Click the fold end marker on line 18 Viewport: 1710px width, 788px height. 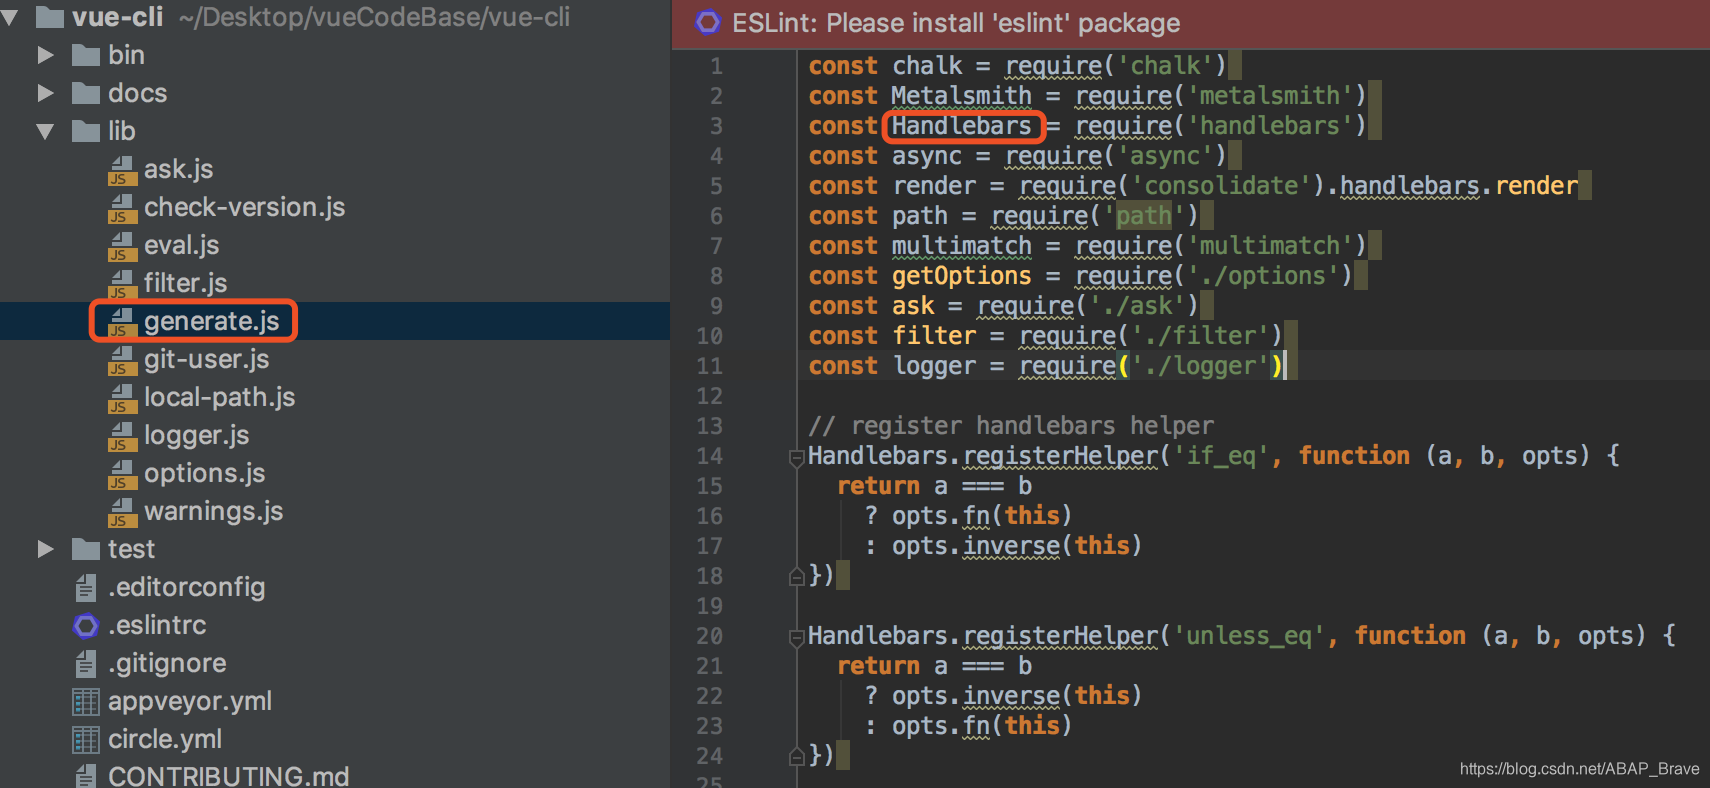pyautogui.click(x=797, y=576)
